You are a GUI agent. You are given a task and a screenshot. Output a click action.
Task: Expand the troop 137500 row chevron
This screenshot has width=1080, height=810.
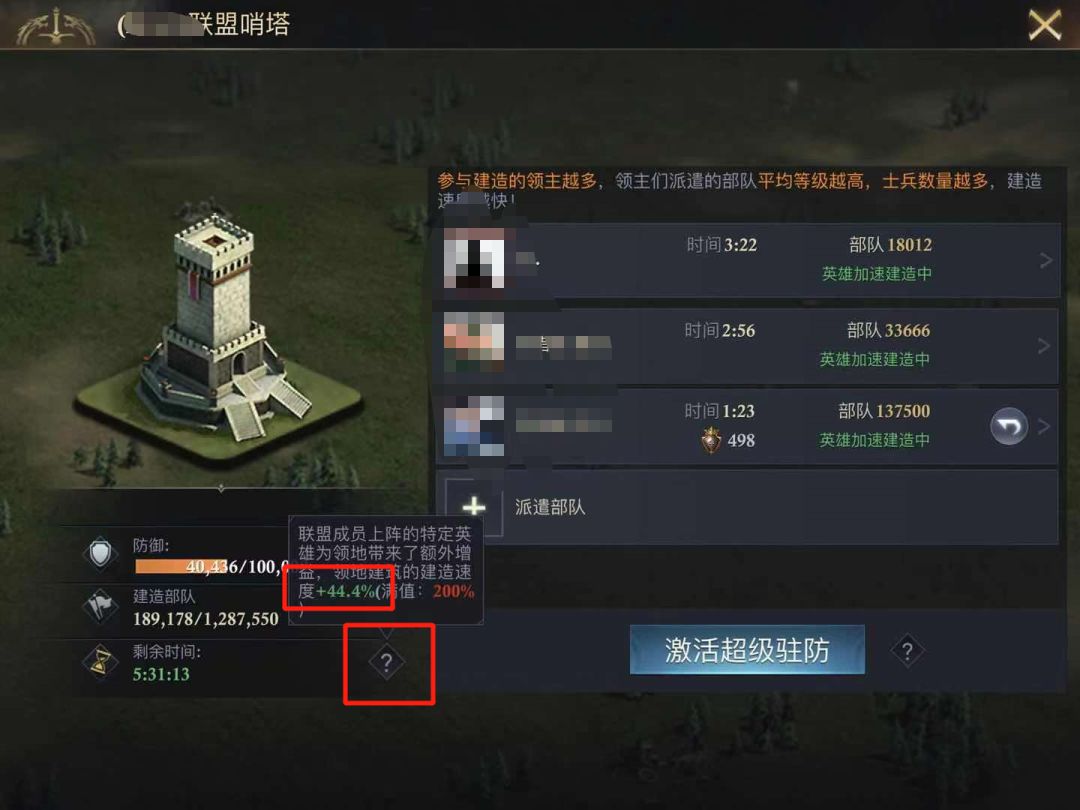(x=1044, y=427)
